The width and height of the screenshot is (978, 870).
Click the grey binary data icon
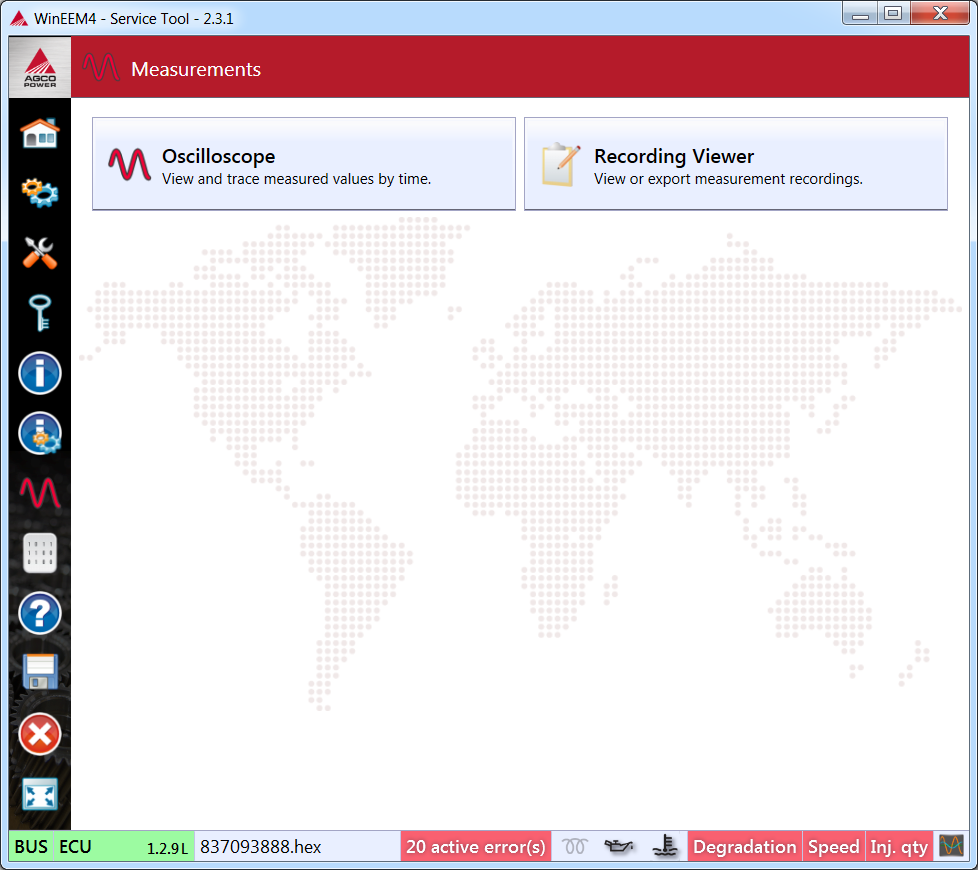click(x=40, y=553)
